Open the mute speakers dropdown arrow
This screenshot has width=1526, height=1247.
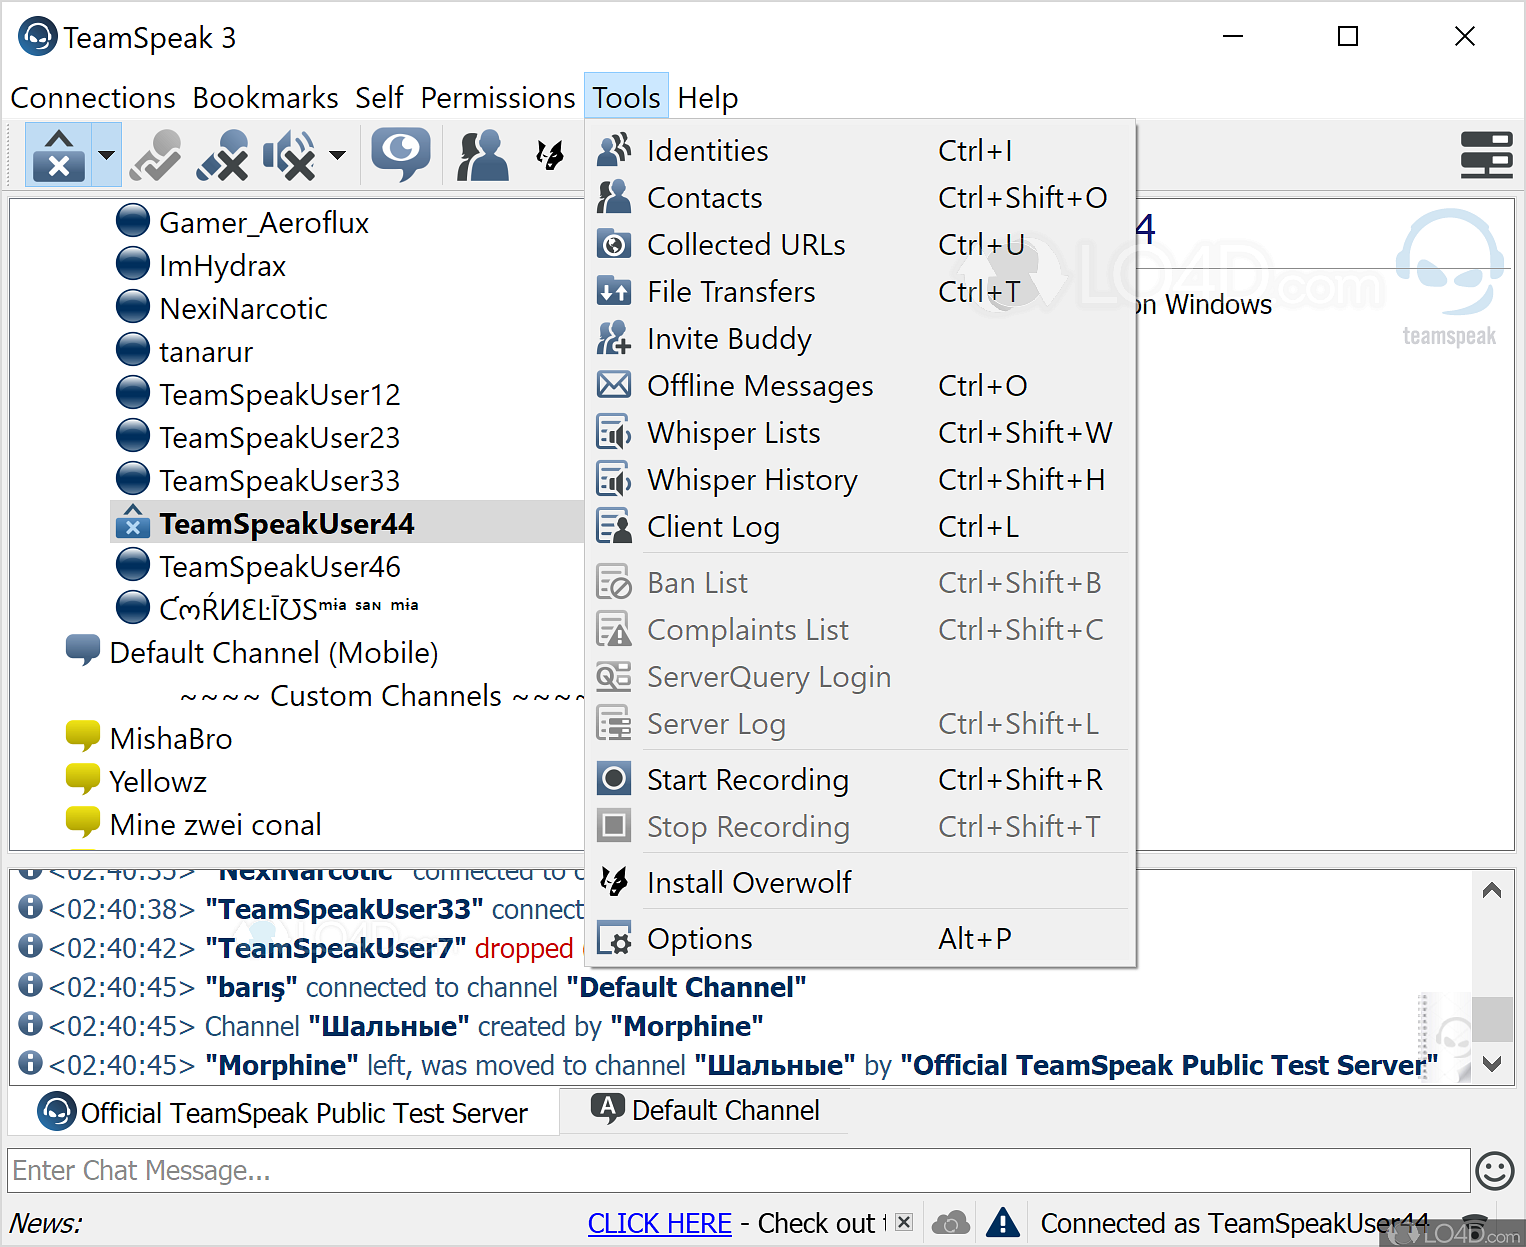coord(338,155)
